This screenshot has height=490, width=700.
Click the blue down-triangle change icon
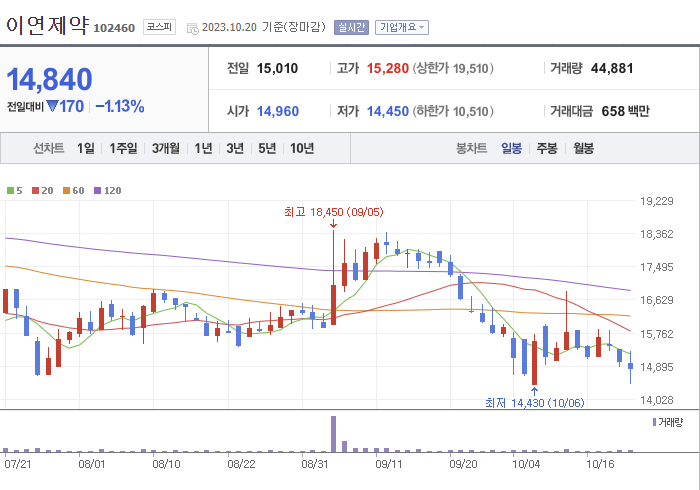tap(52, 107)
